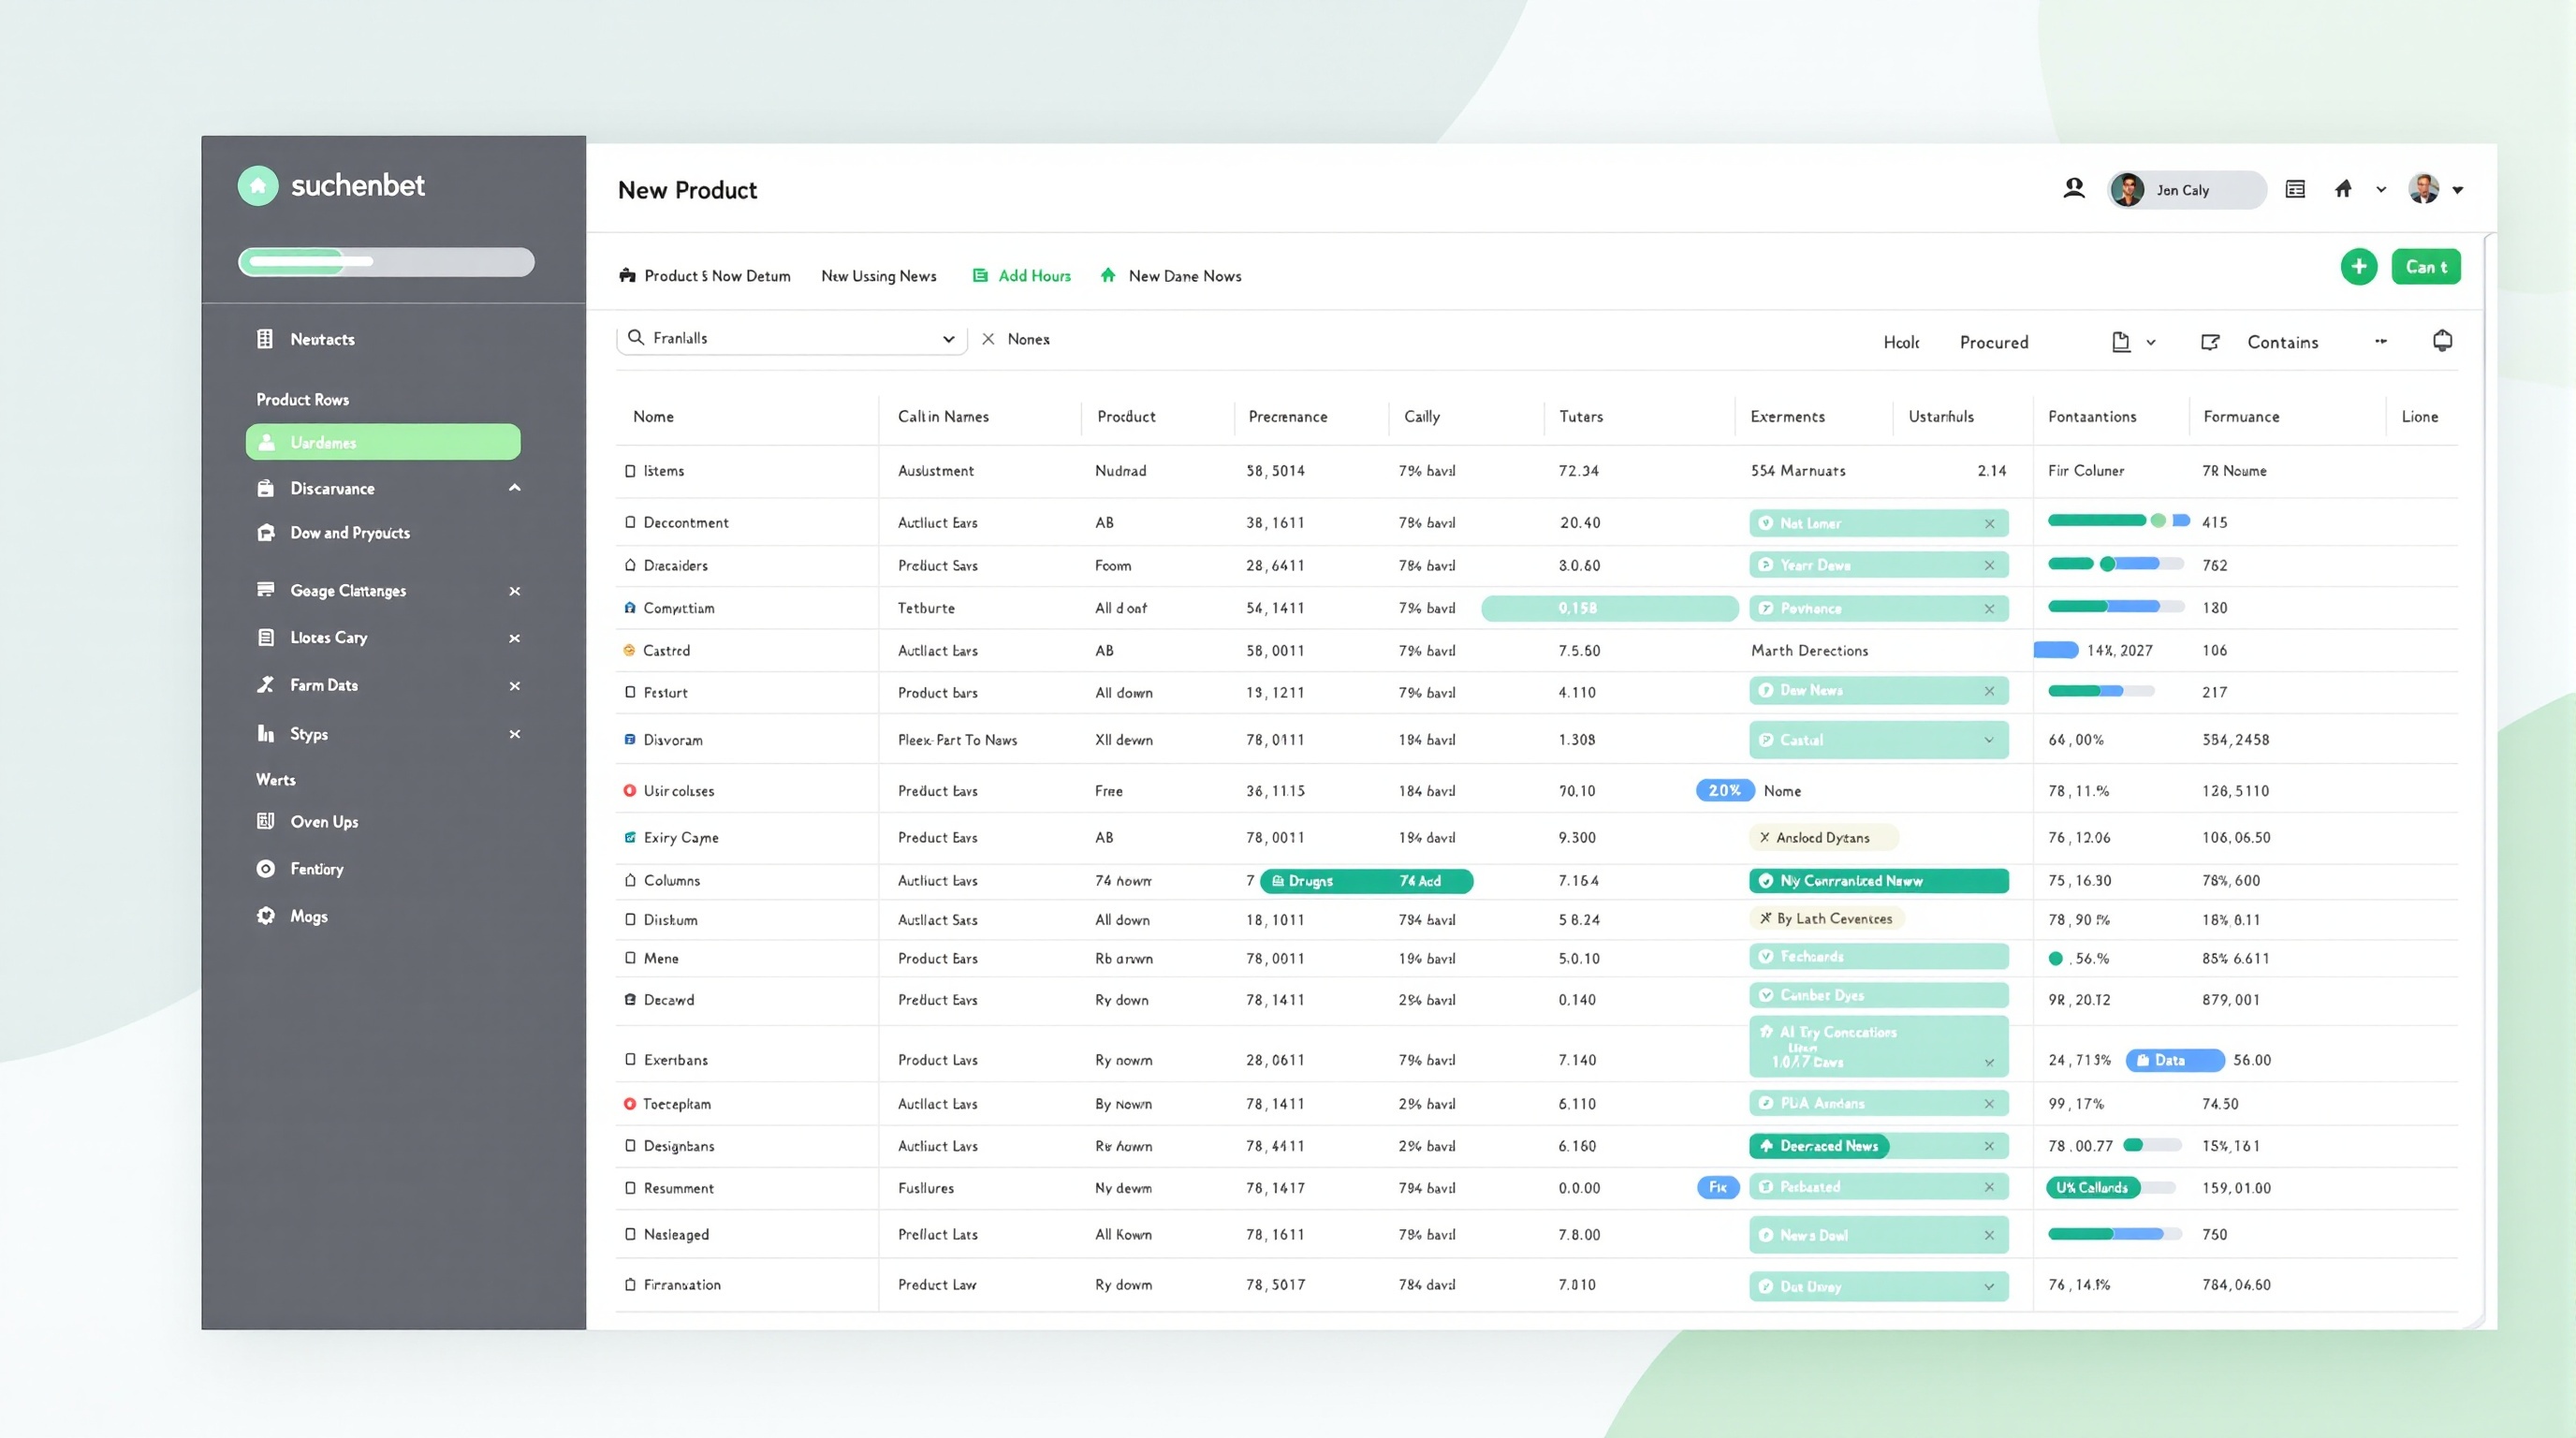Click the Fentiory circle icon

coord(265,869)
